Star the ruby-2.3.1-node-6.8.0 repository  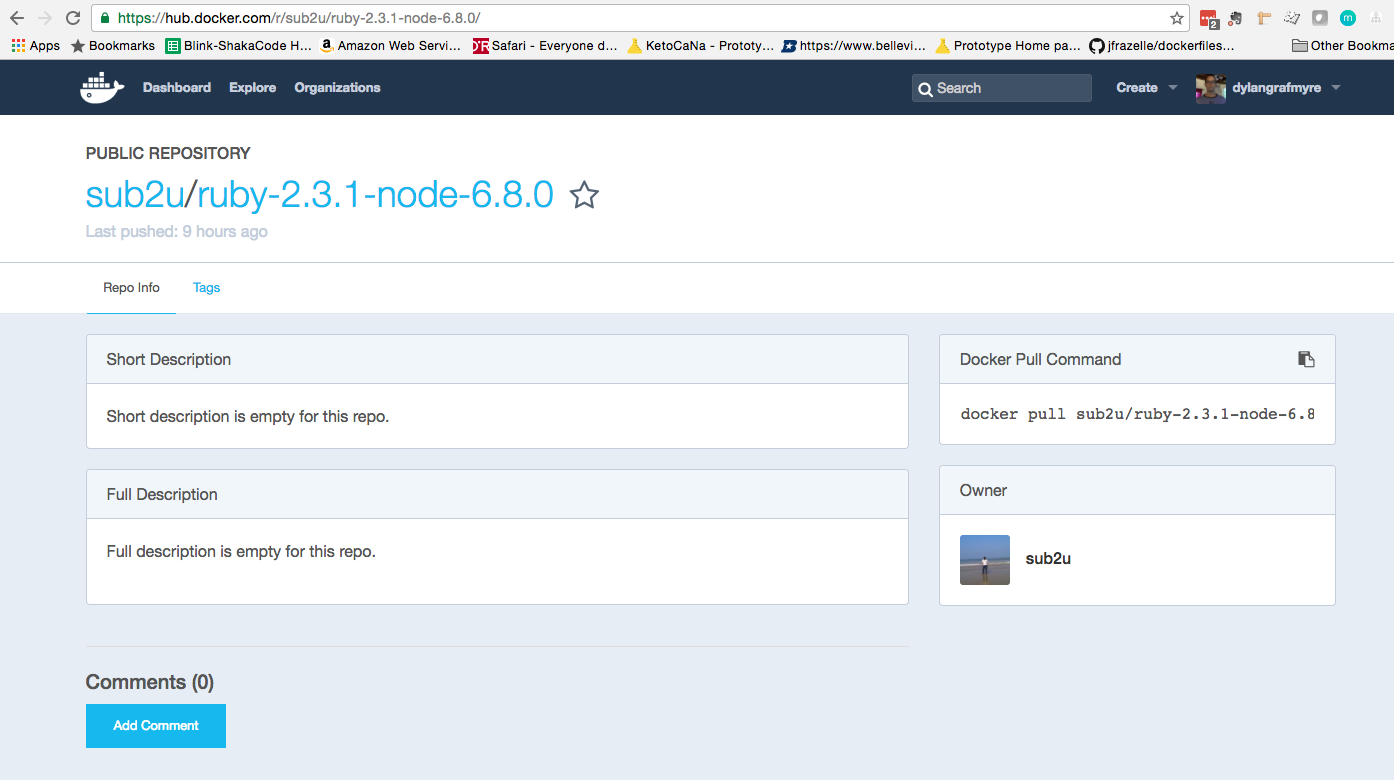point(584,196)
